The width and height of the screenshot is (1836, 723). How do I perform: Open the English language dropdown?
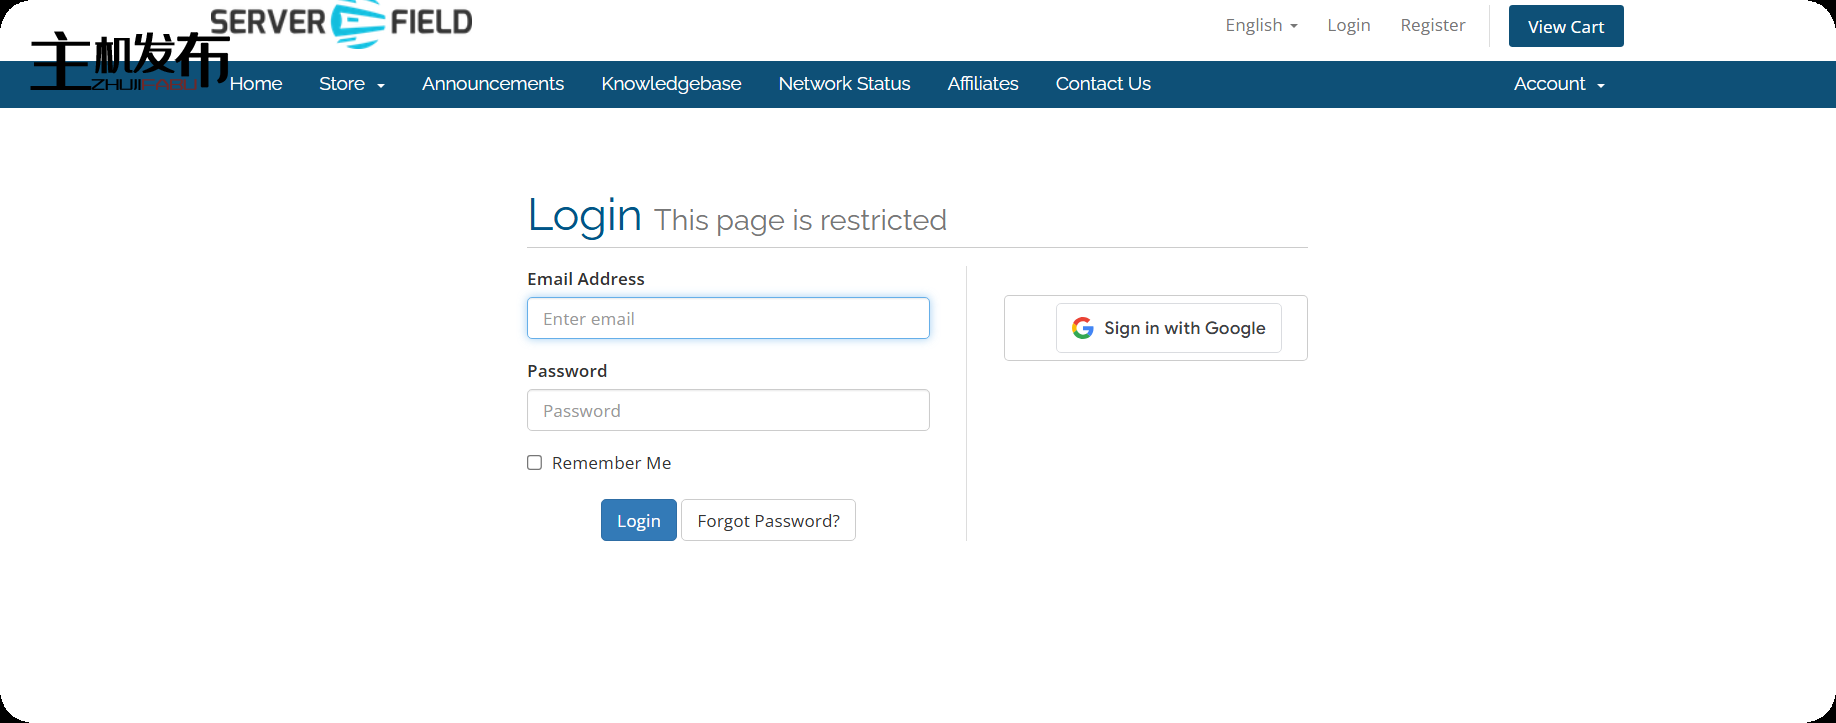pyautogui.click(x=1260, y=26)
